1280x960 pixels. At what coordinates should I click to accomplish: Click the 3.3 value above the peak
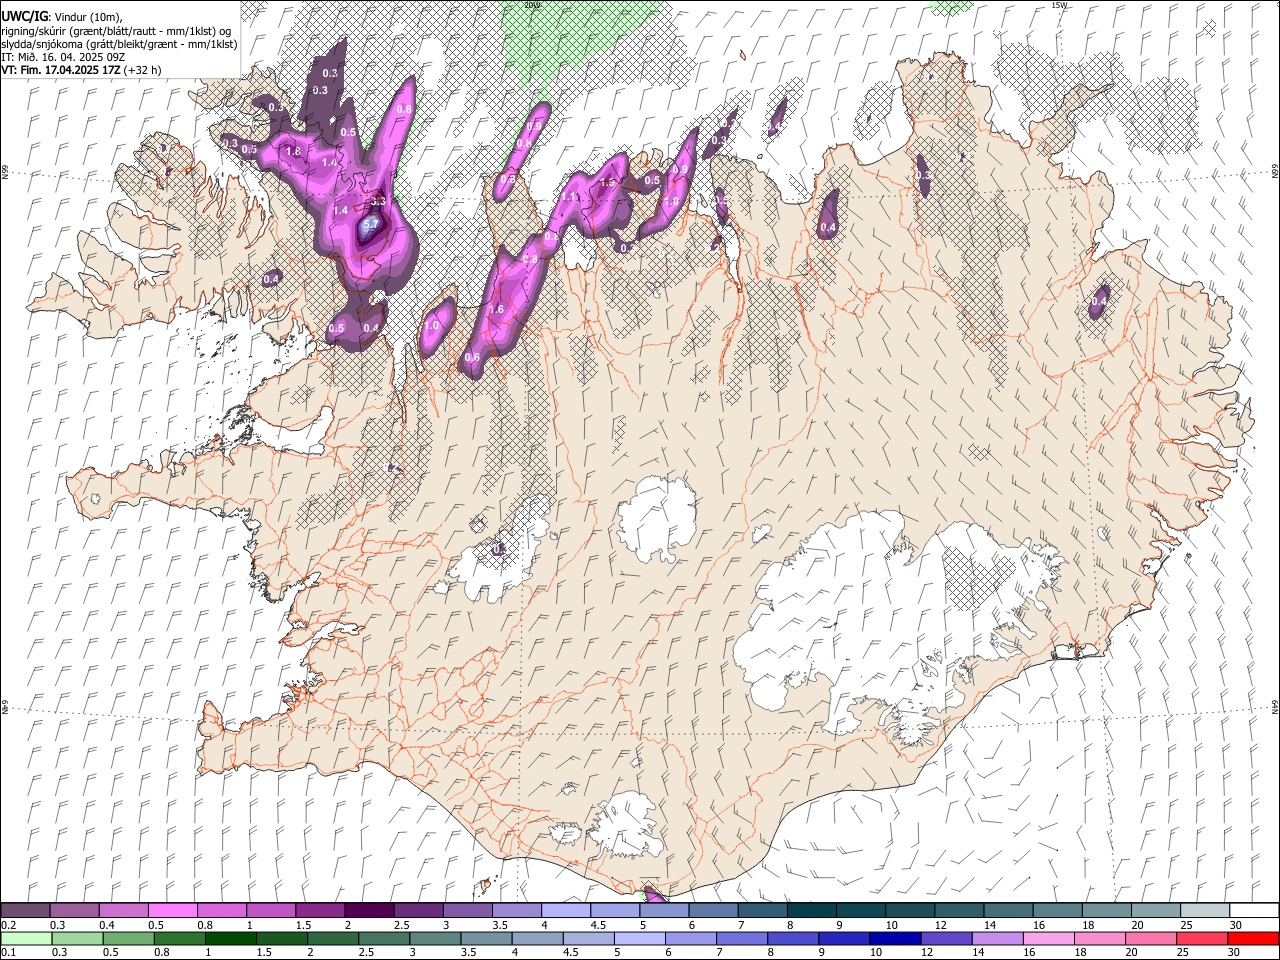pyautogui.click(x=378, y=201)
